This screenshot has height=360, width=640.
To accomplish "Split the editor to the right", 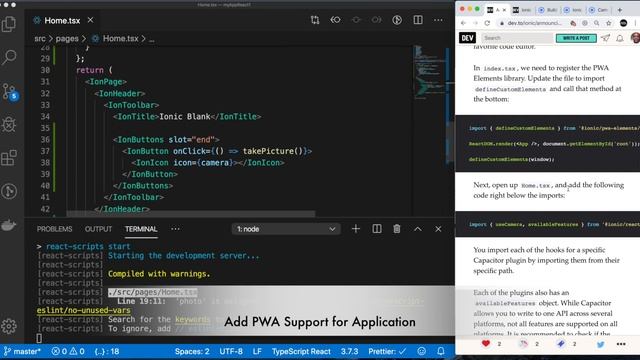I will click(x=418, y=20).
